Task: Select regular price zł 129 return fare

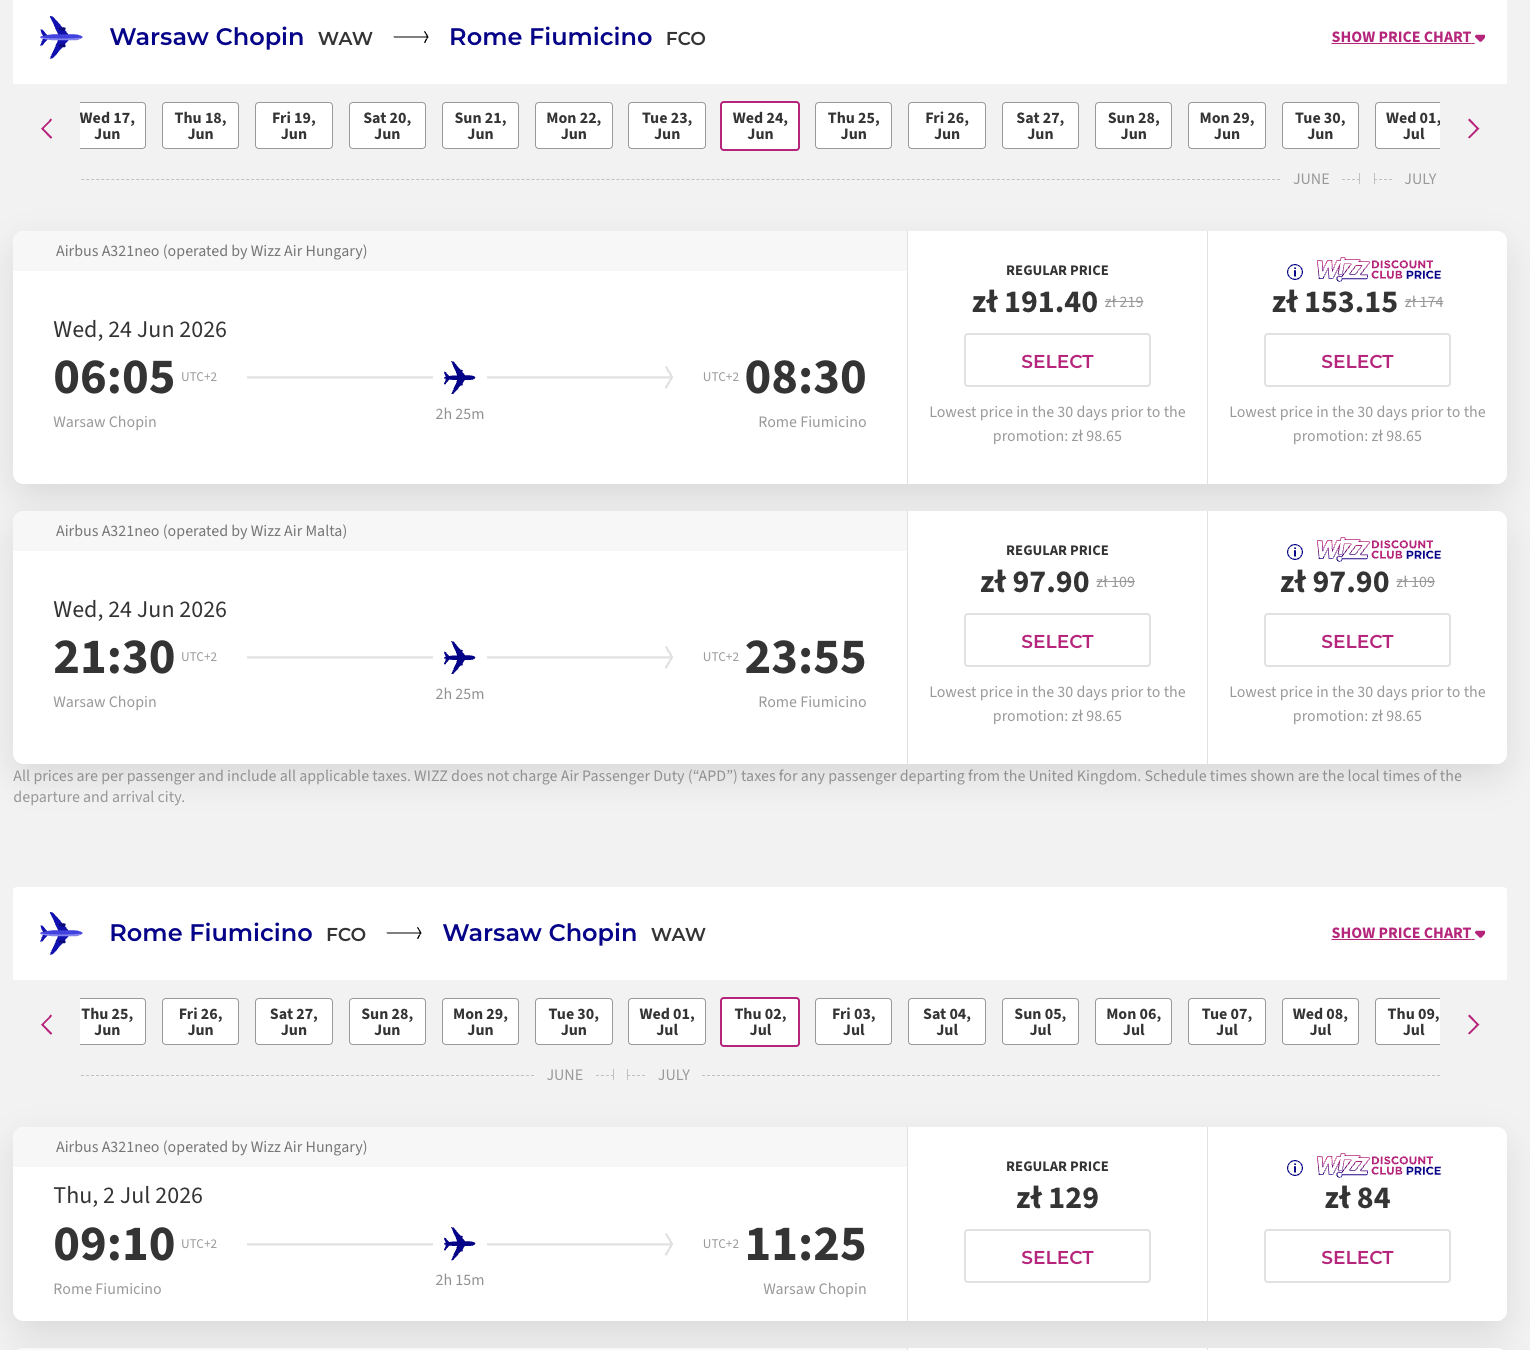Action: pyautogui.click(x=1057, y=1256)
